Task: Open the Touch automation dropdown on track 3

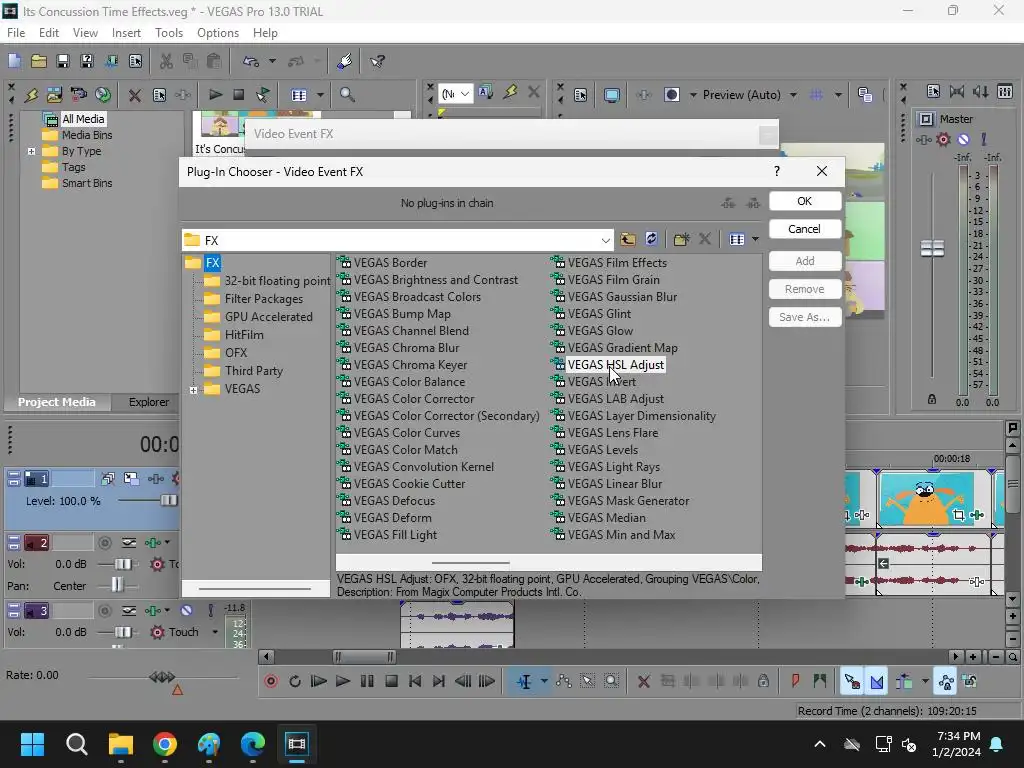Action: (214, 632)
